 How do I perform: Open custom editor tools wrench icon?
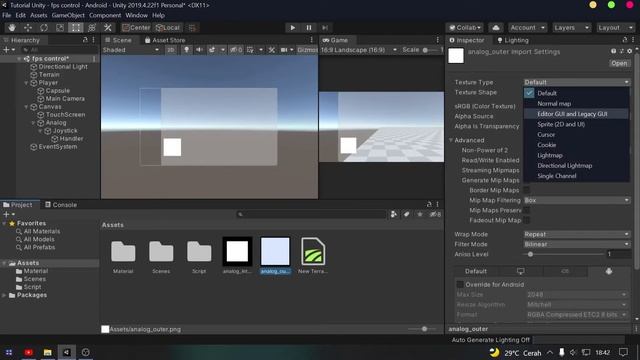pyautogui.click(x=108, y=28)
